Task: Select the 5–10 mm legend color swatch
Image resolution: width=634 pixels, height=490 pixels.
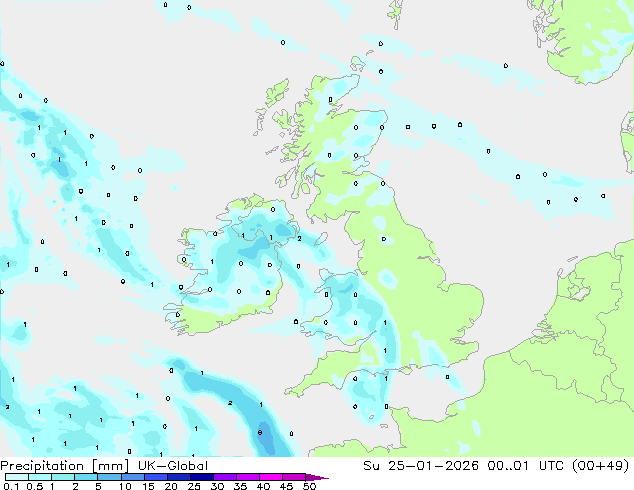Action: (109, 477)
